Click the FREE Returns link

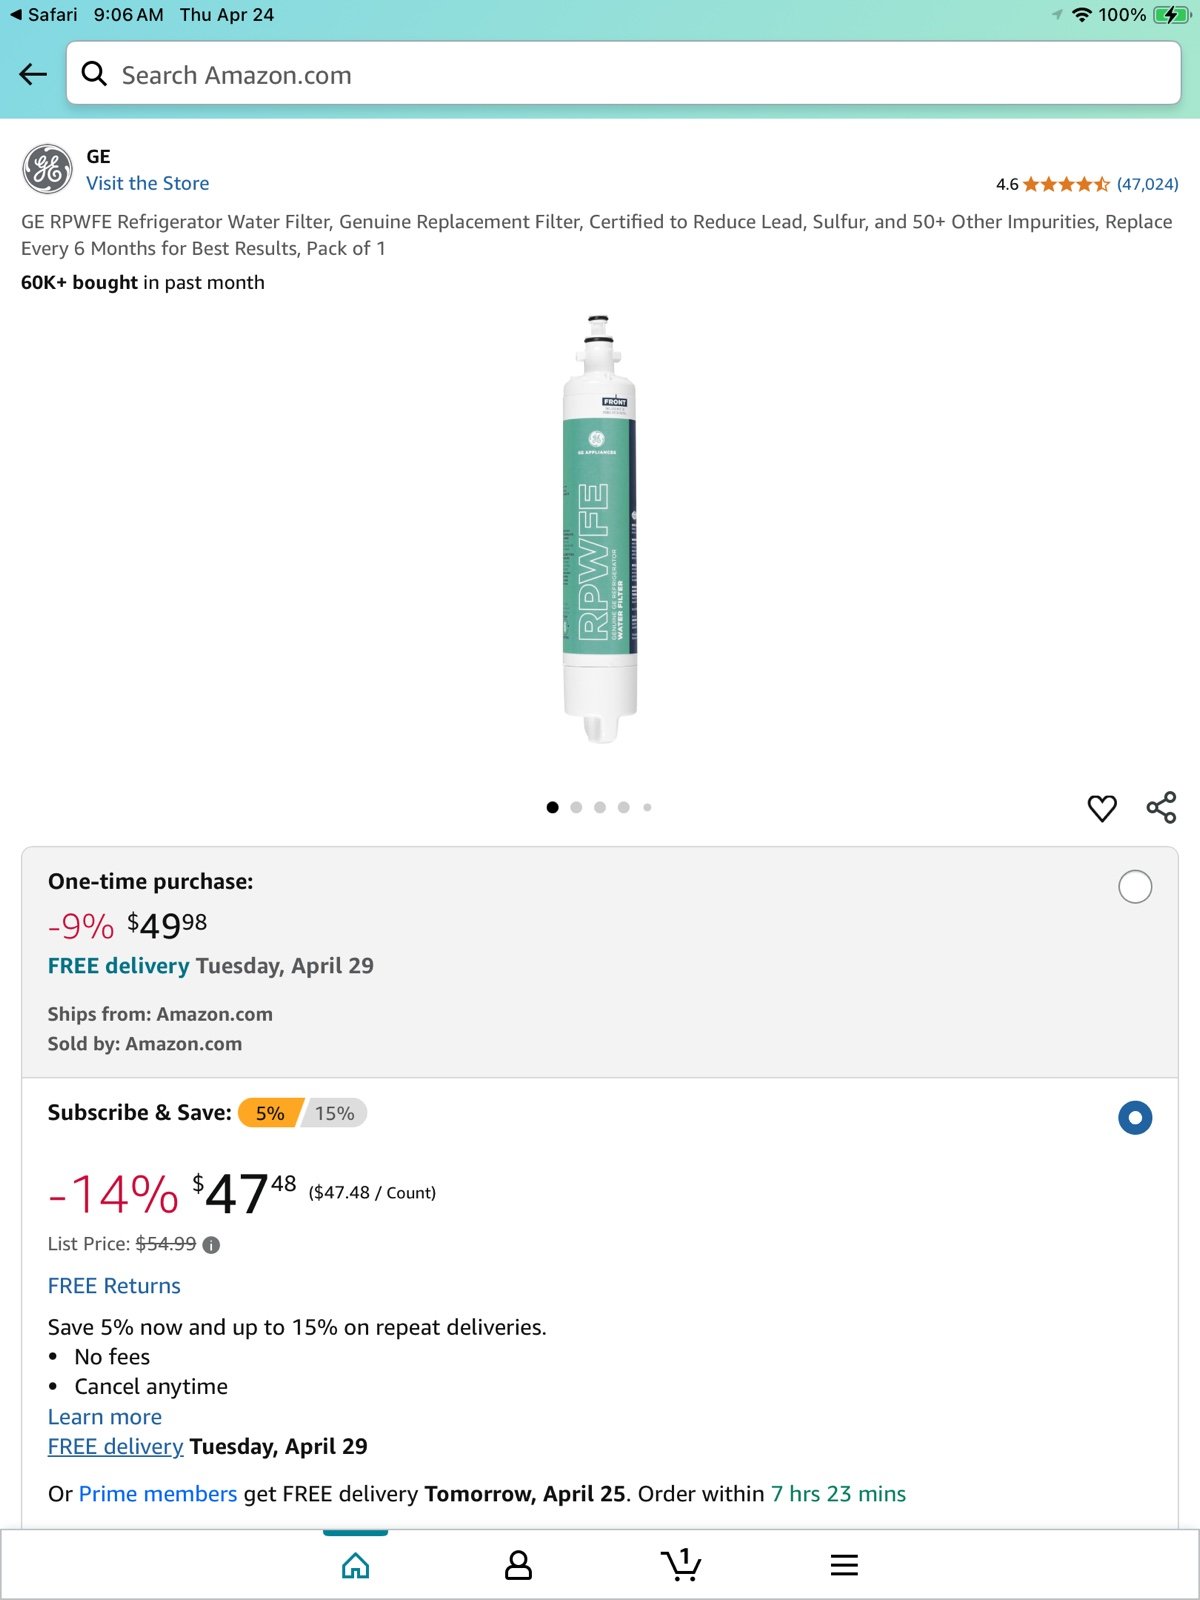[114, 1286]
